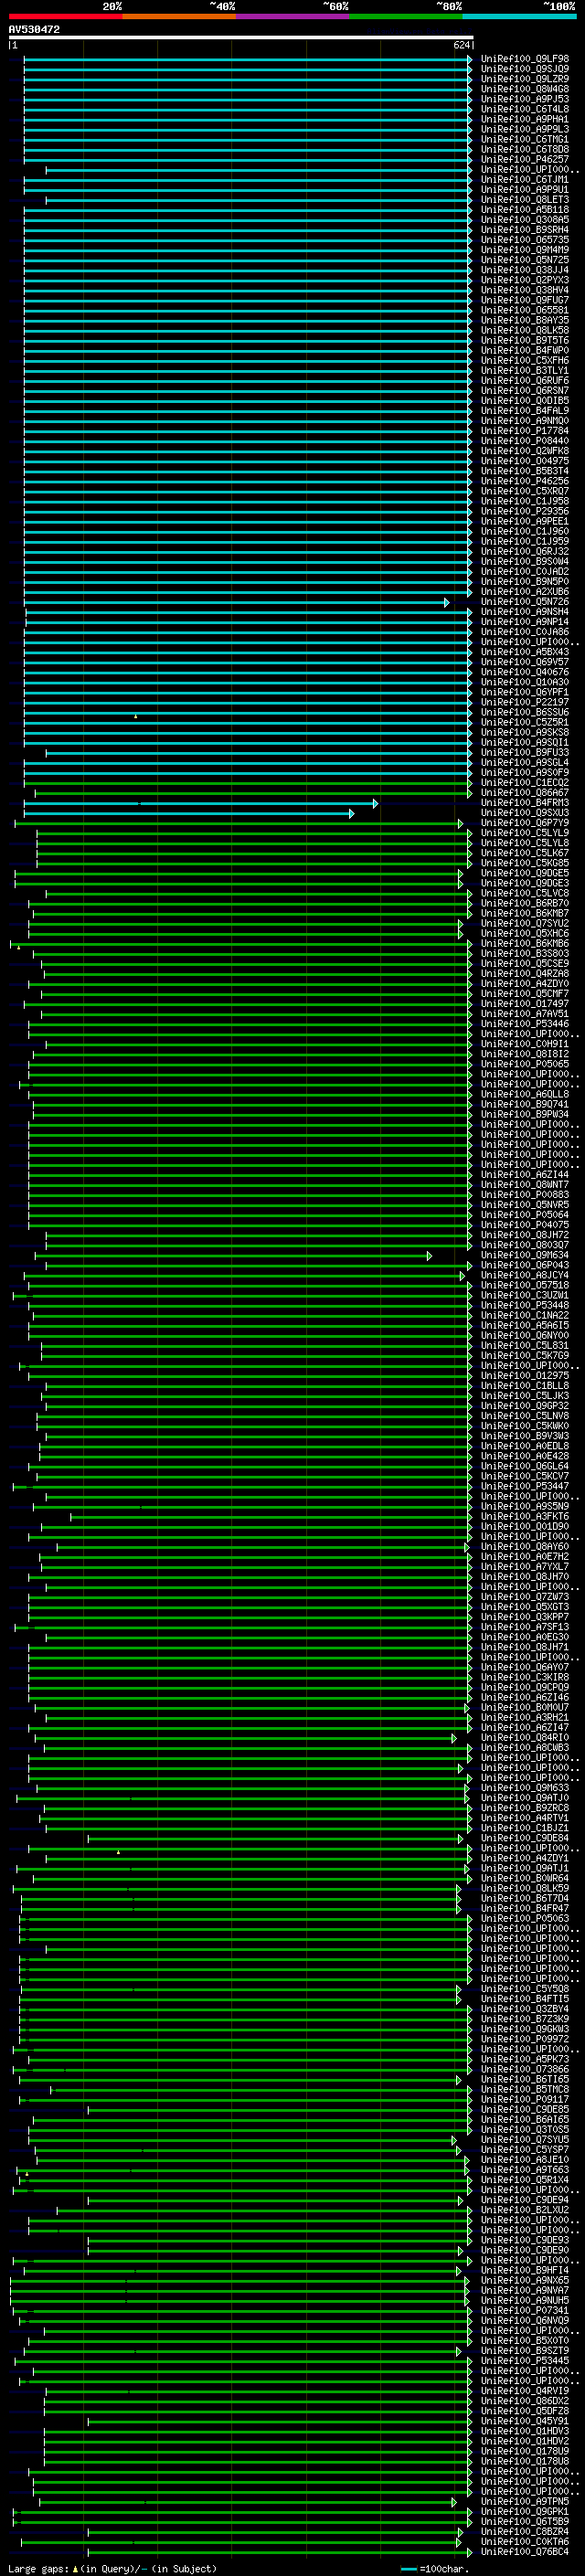Select label UniRef100_Q9SXU3

(x=525, y=812)
